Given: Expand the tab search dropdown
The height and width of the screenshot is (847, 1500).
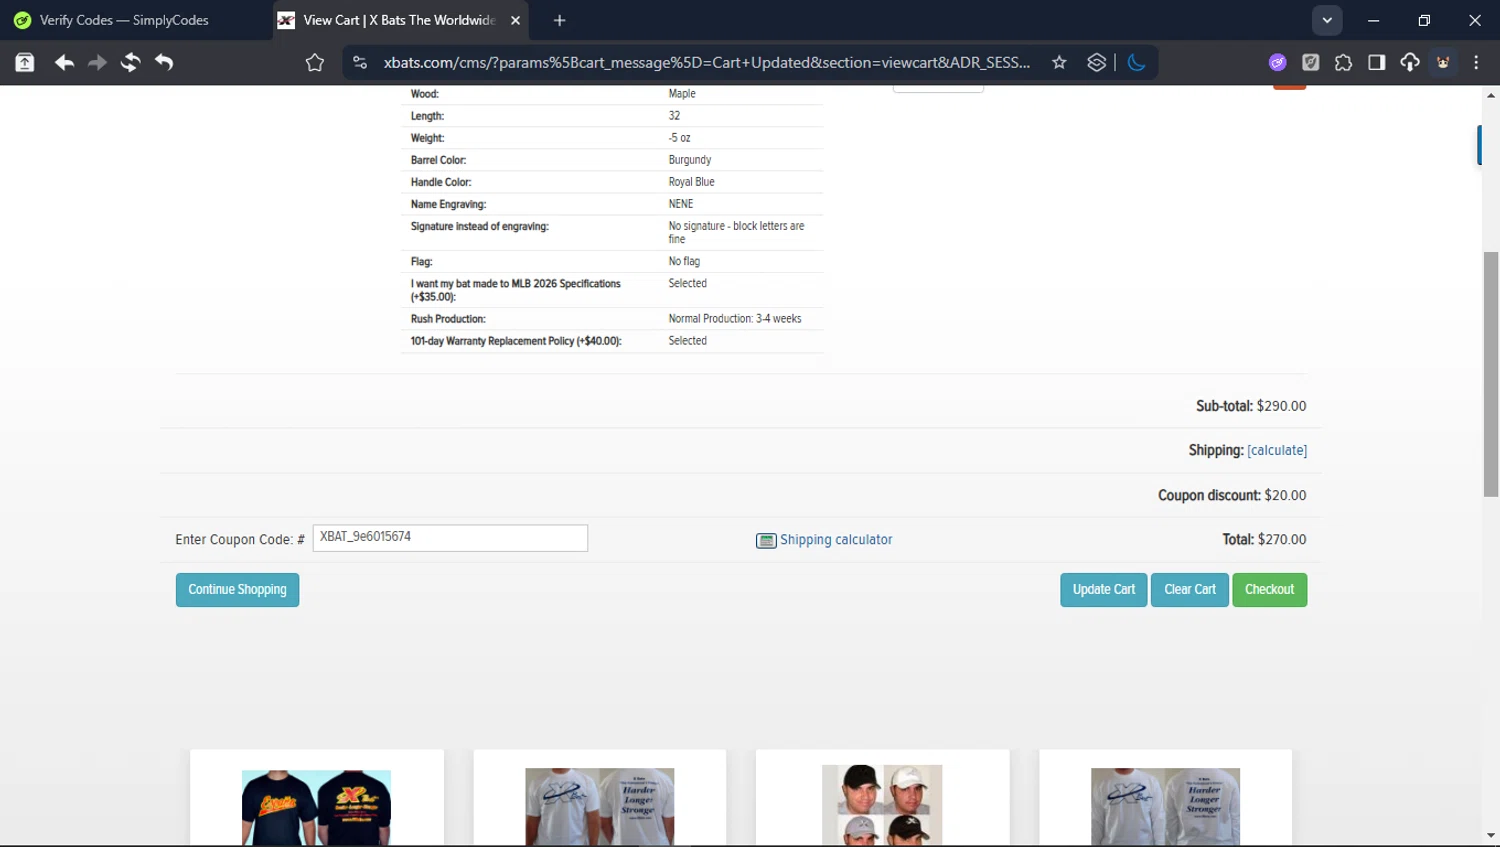Looking at the screenshot, I should (x=1327, y=20).
